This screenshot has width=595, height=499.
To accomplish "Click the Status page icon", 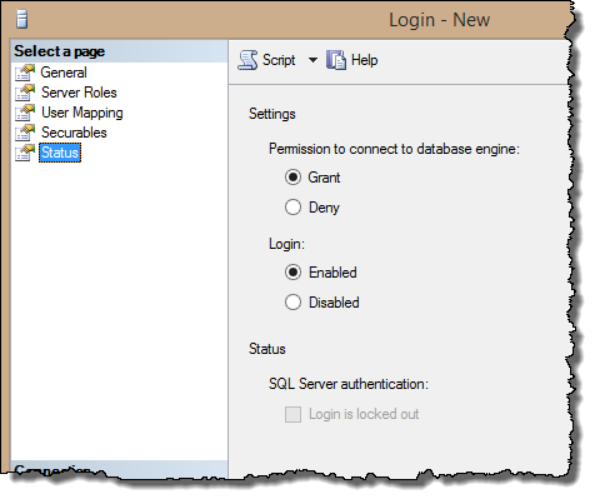I will click(25, 153).
